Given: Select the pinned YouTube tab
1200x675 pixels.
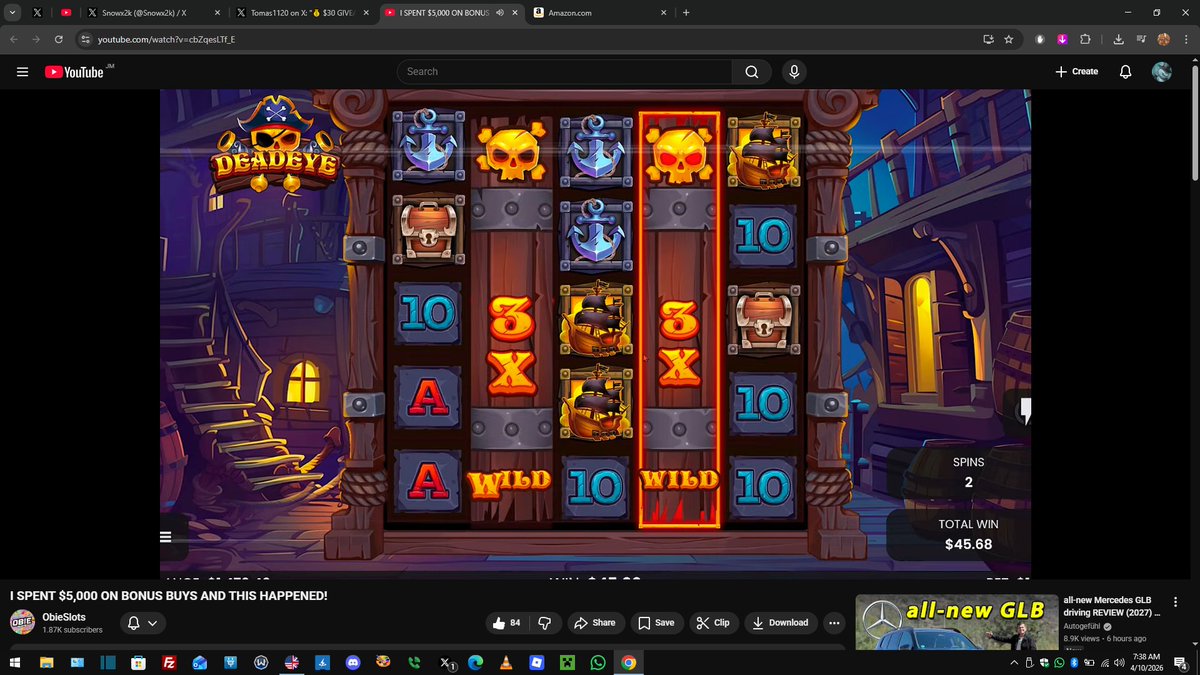Looking at the screenshot, I should (x=66, y=13).
